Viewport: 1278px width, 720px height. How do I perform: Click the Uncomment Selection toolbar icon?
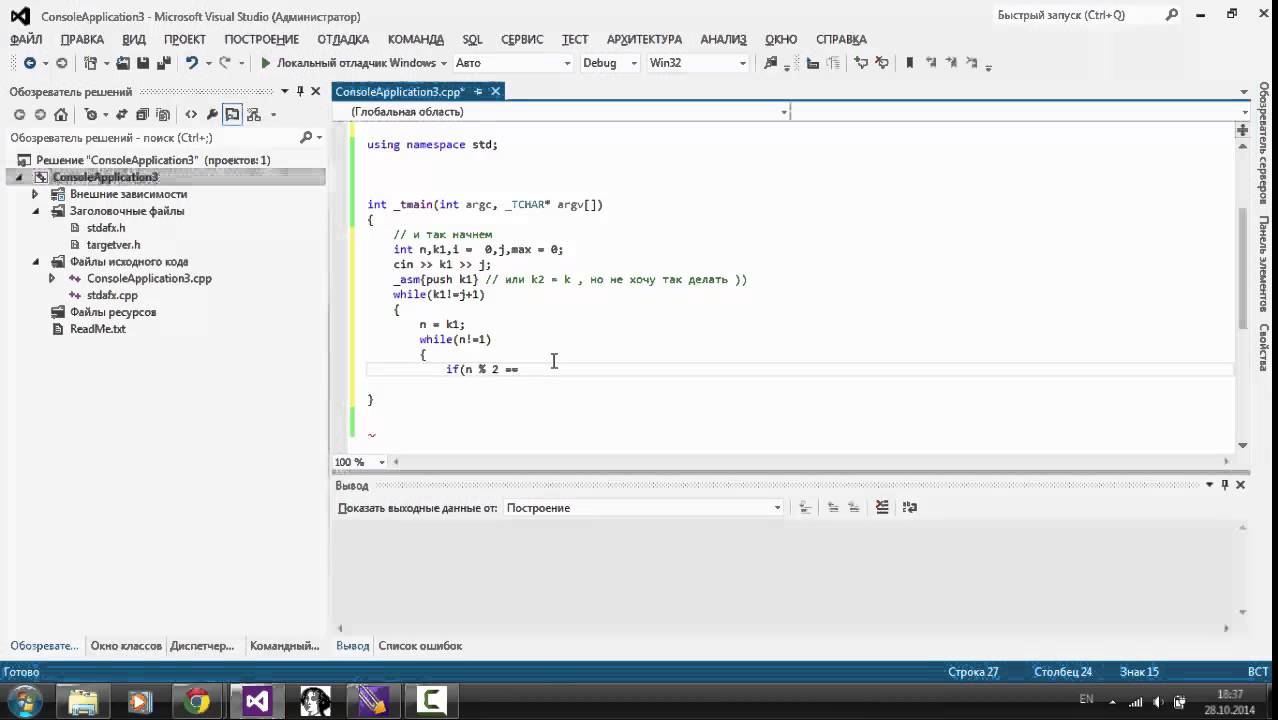pyautogui.click(x=882, y=63)
